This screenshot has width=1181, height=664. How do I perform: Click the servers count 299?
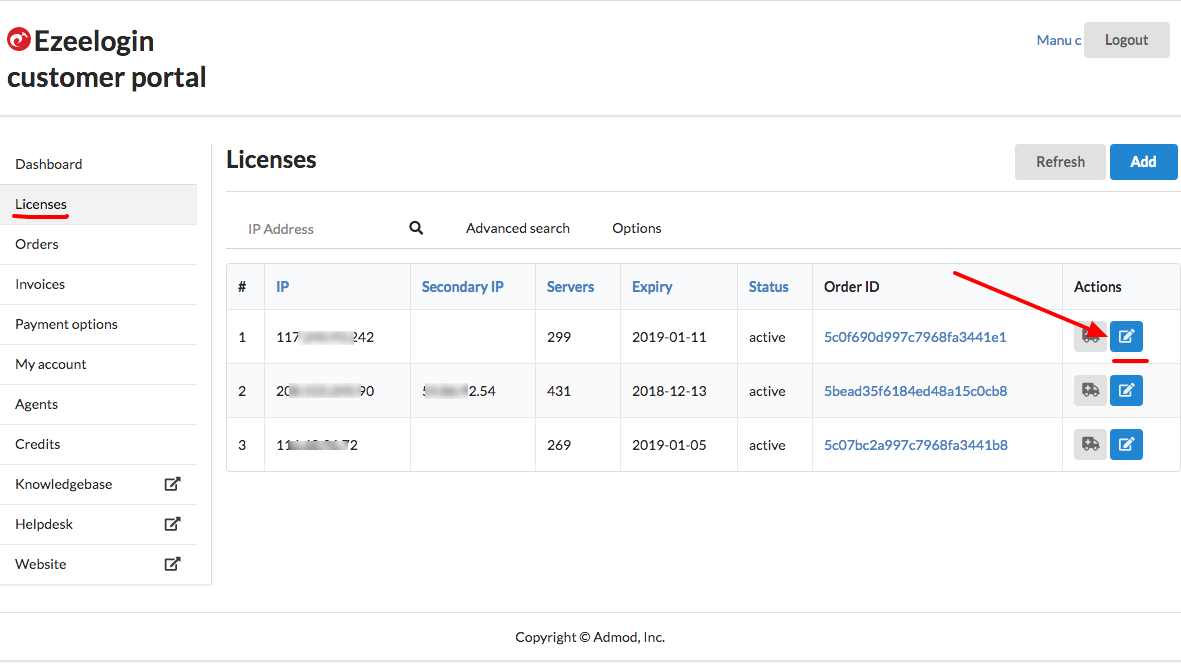[x=559, y=337]
